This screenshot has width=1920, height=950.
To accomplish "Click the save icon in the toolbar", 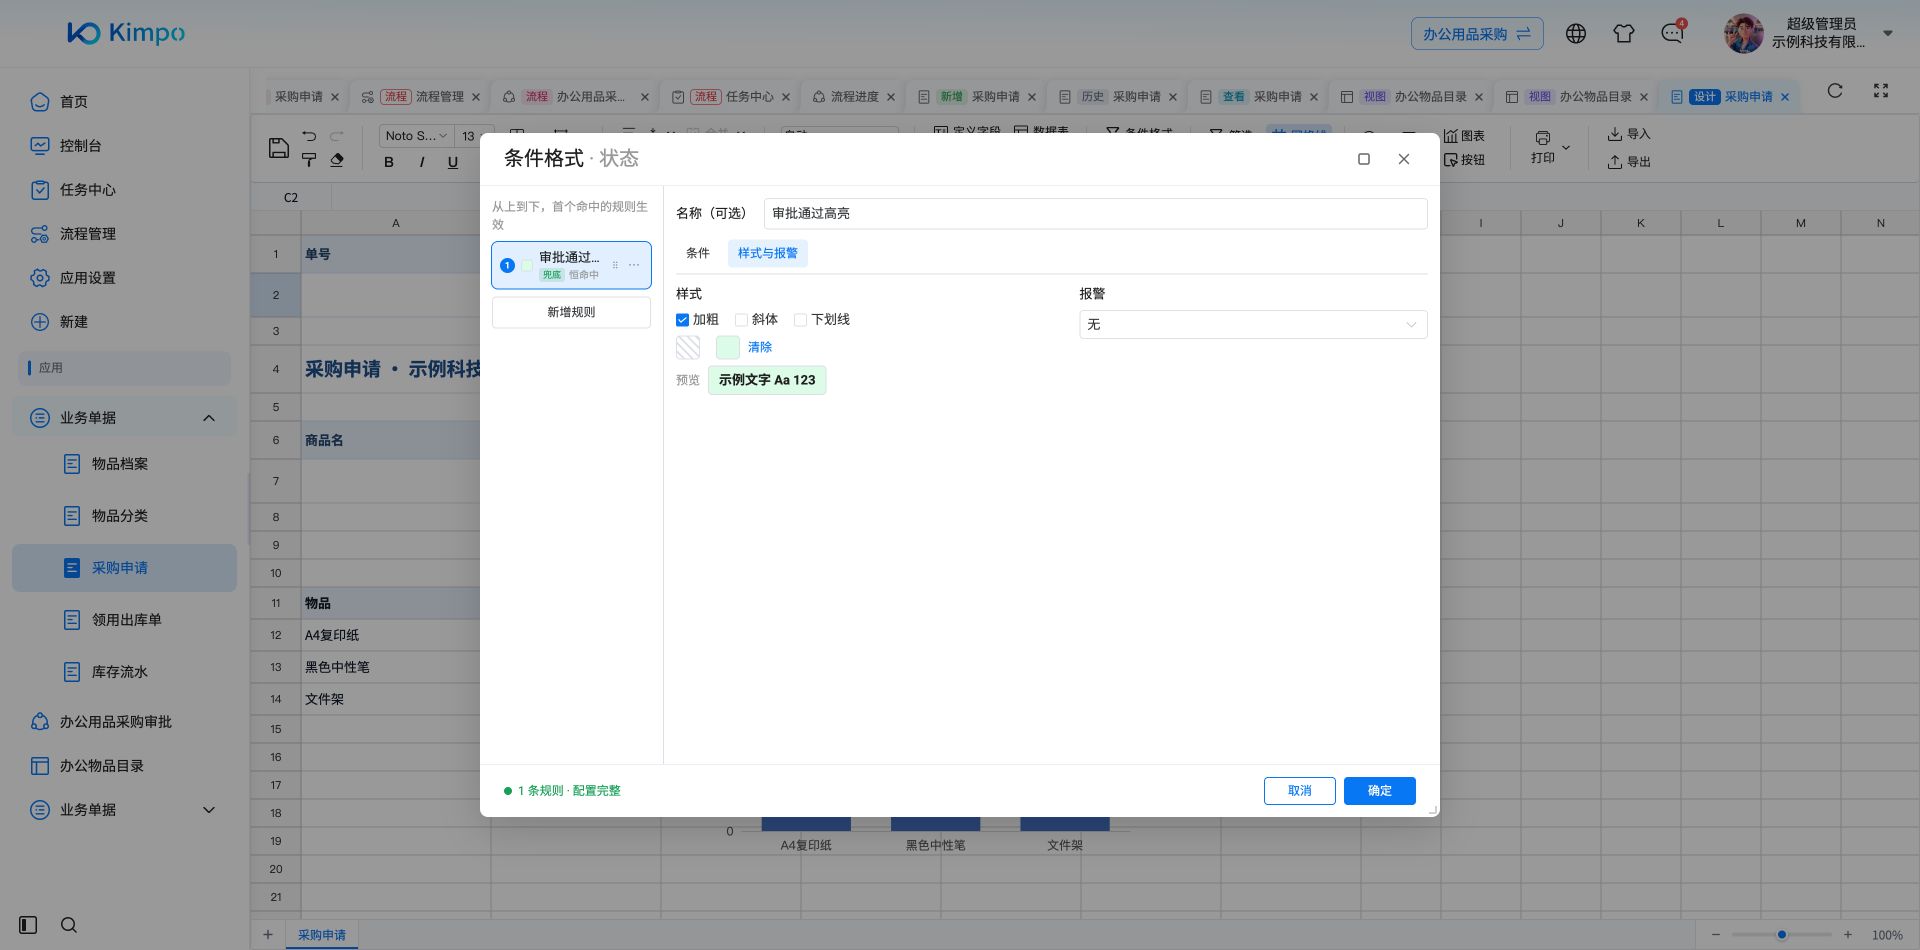I will pos(279,148).
